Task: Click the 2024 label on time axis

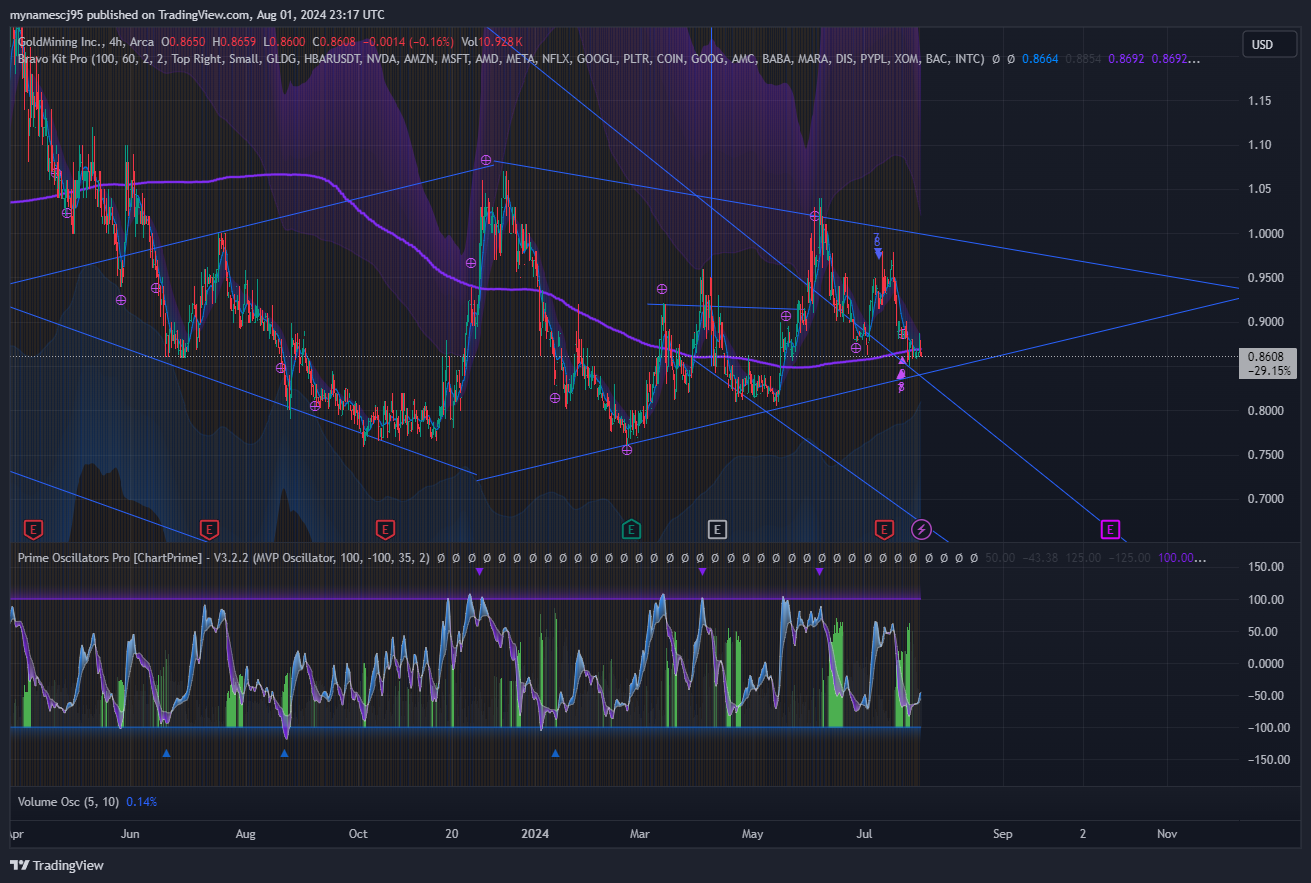Action: [x=536, y=834]
